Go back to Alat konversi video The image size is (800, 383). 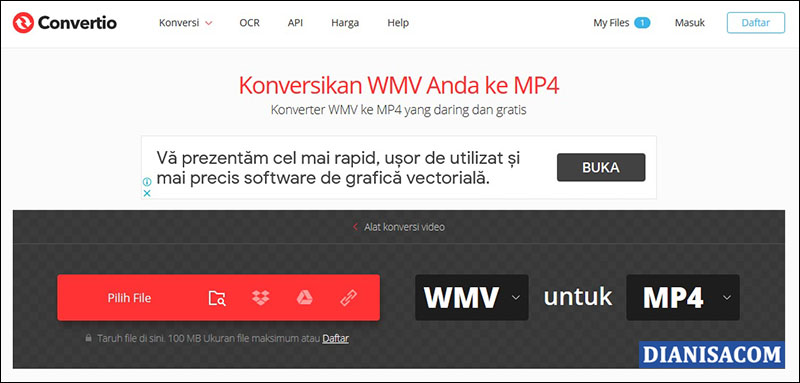pos(399,227)
